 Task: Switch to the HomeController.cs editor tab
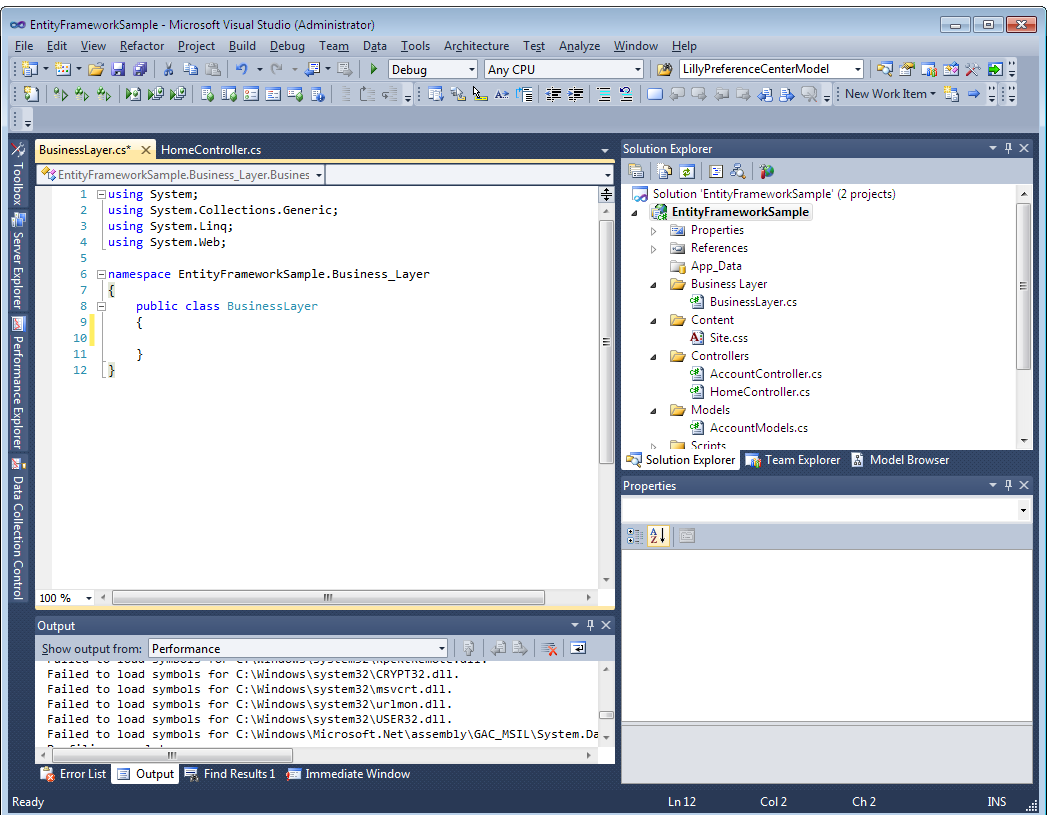(x=211, y=150)
